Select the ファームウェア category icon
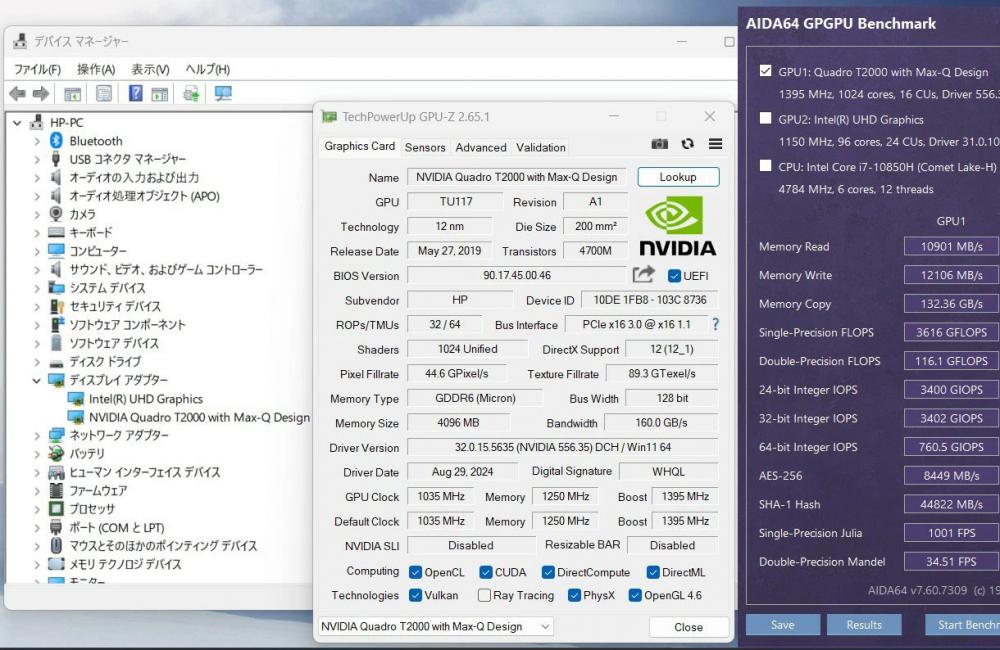Image resolution: width=1000 pixels, height=650 pixels. [x=56, y=491]
